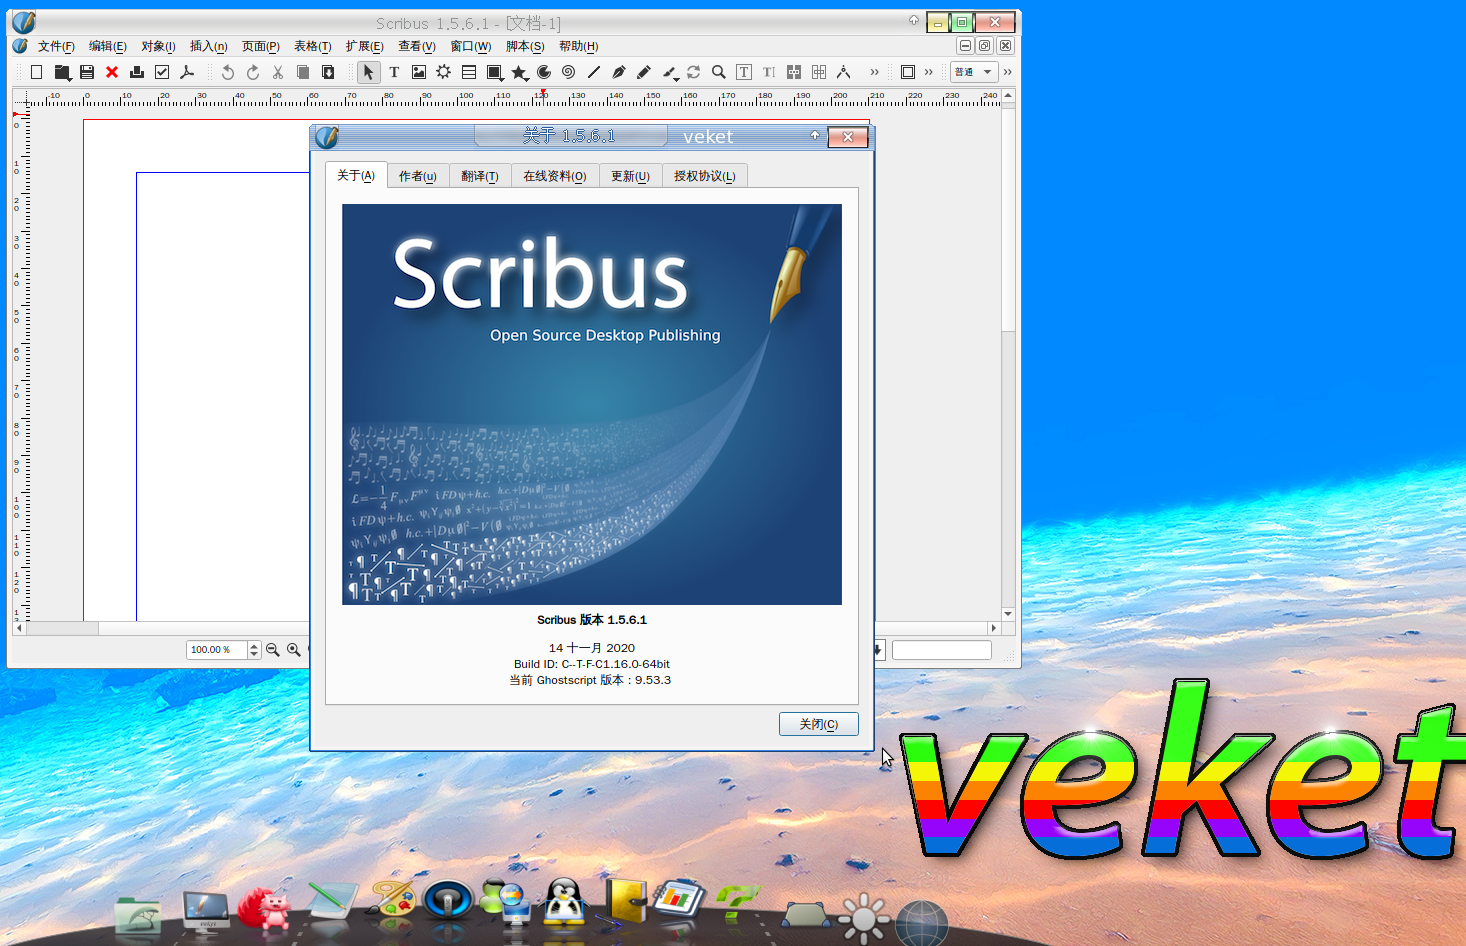
Task: Click the zoom out magnifier in status bar
Action: click(x=273, y=650)
